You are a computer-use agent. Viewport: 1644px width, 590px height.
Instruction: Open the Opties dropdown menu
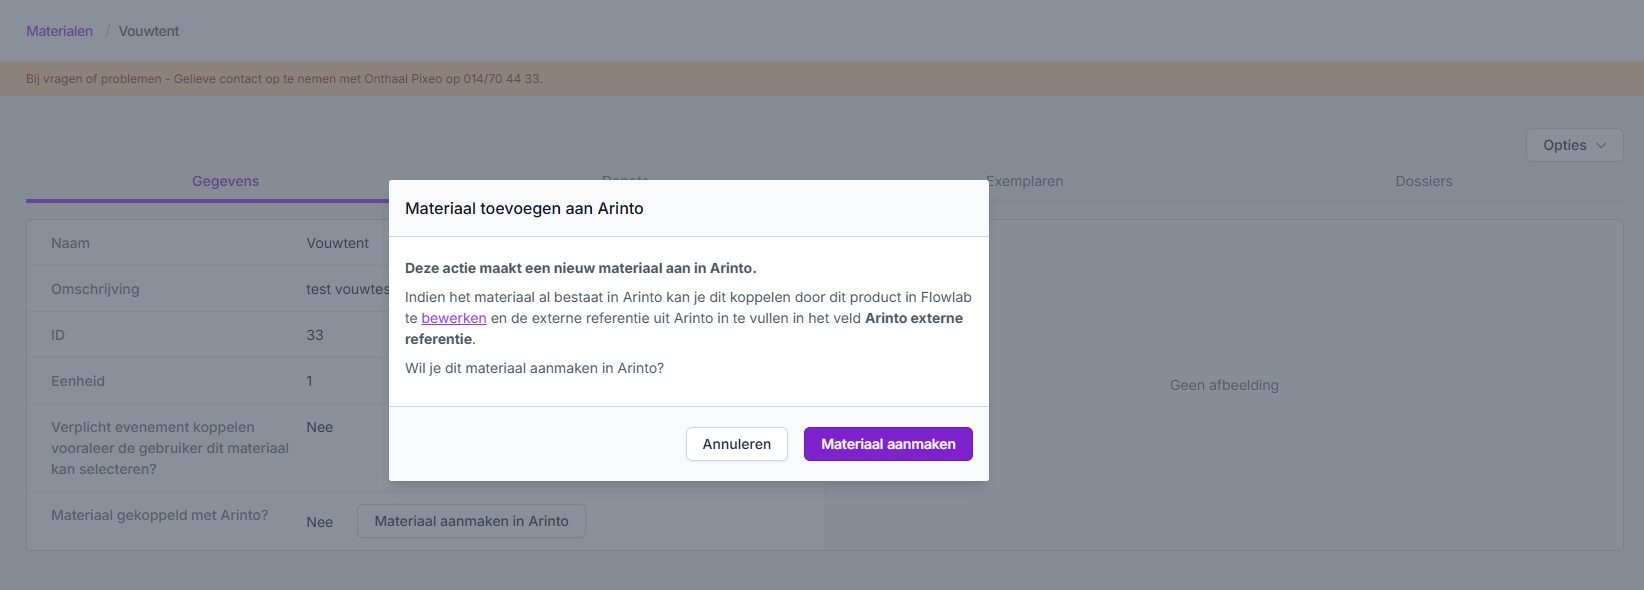tap(1573, 146)
